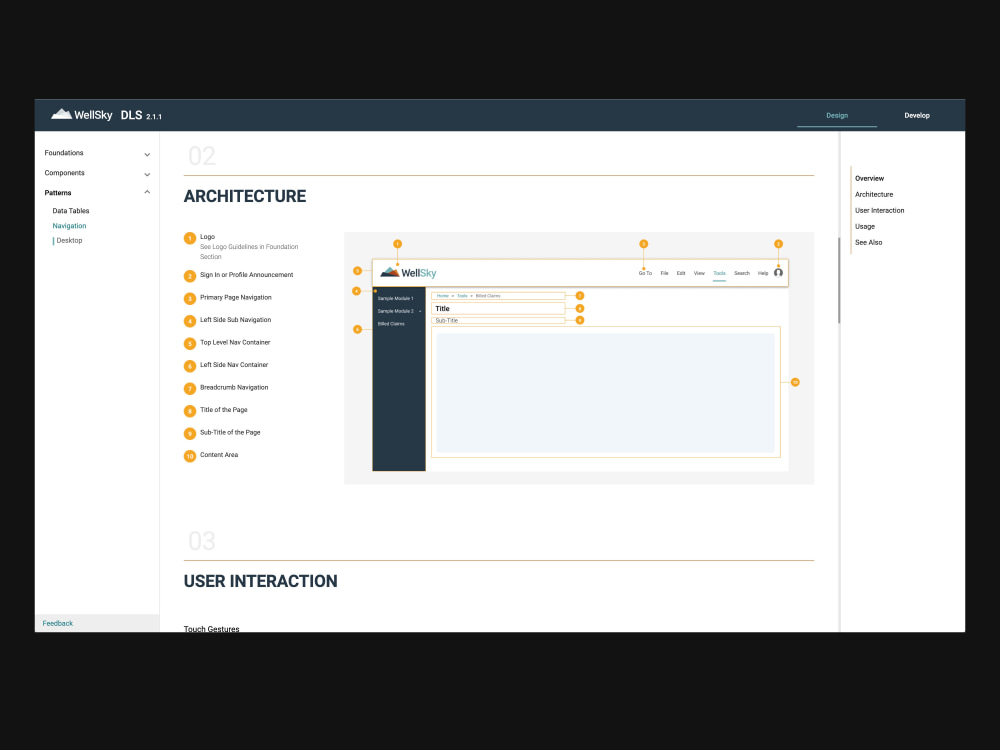
Task: Click 'Help' in the diagram menu
Action: [x=763, y=273]
